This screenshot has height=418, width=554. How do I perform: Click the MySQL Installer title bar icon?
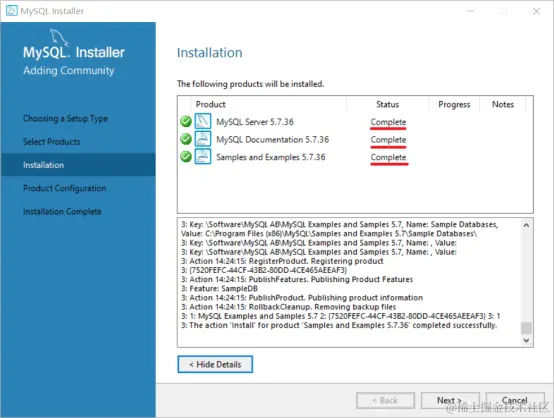tap(12, 11)
